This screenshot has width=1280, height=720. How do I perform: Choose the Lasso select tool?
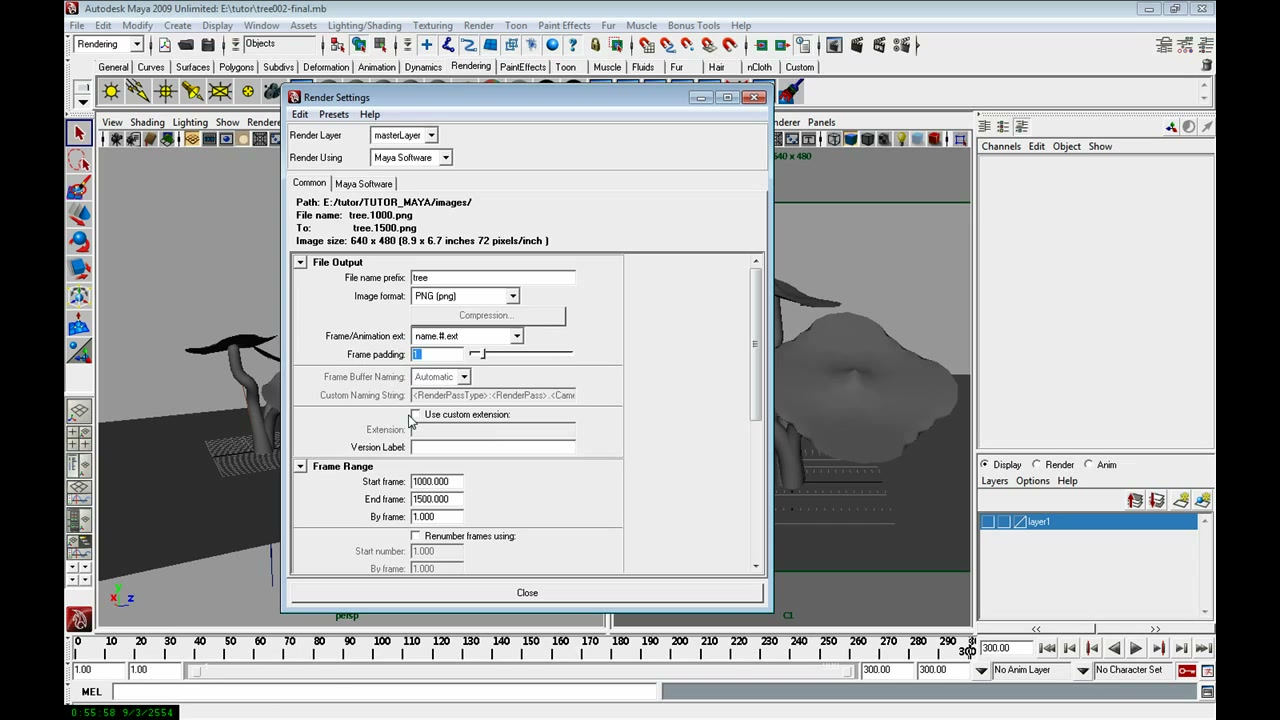[x=79, y=160]
